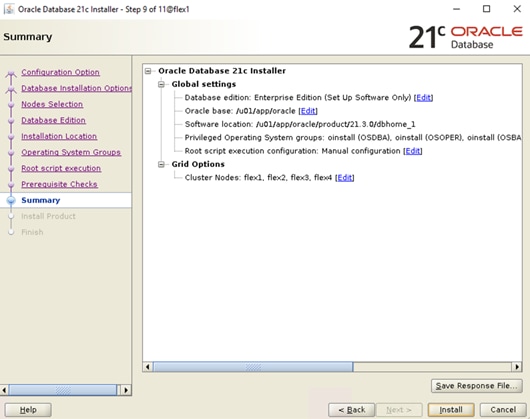
Task: Click the Summary step bullet icon
Action: 11,200
